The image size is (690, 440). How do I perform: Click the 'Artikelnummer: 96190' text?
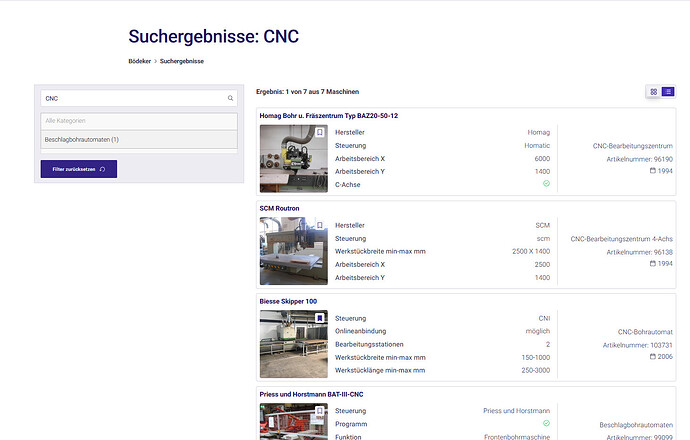[639, 159]
